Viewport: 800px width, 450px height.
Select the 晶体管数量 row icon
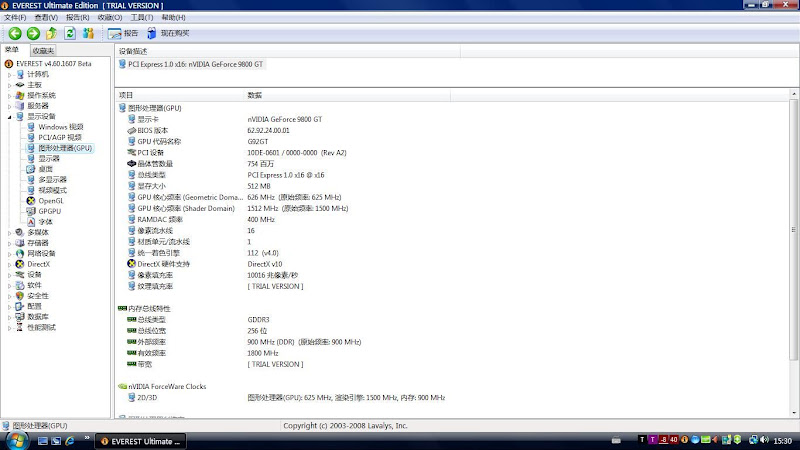(x=131, y=164)
